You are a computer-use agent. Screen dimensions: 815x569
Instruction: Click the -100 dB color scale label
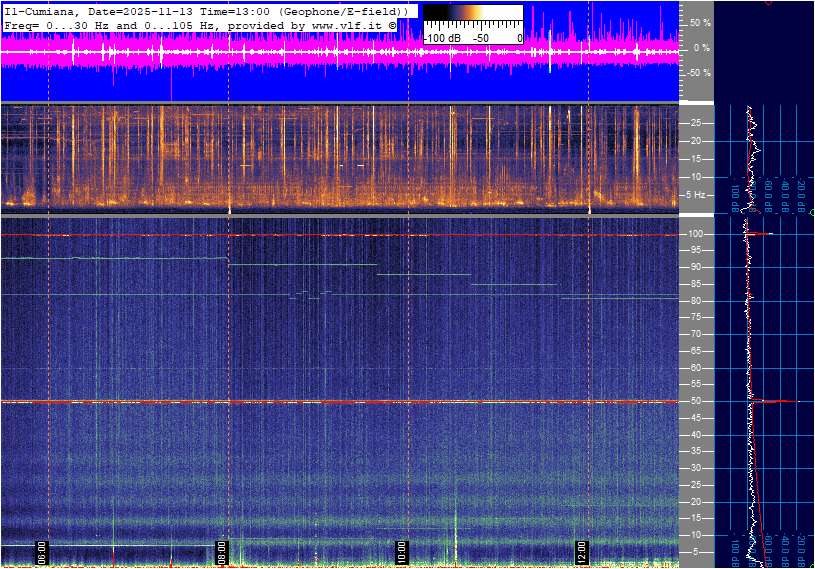442,38
